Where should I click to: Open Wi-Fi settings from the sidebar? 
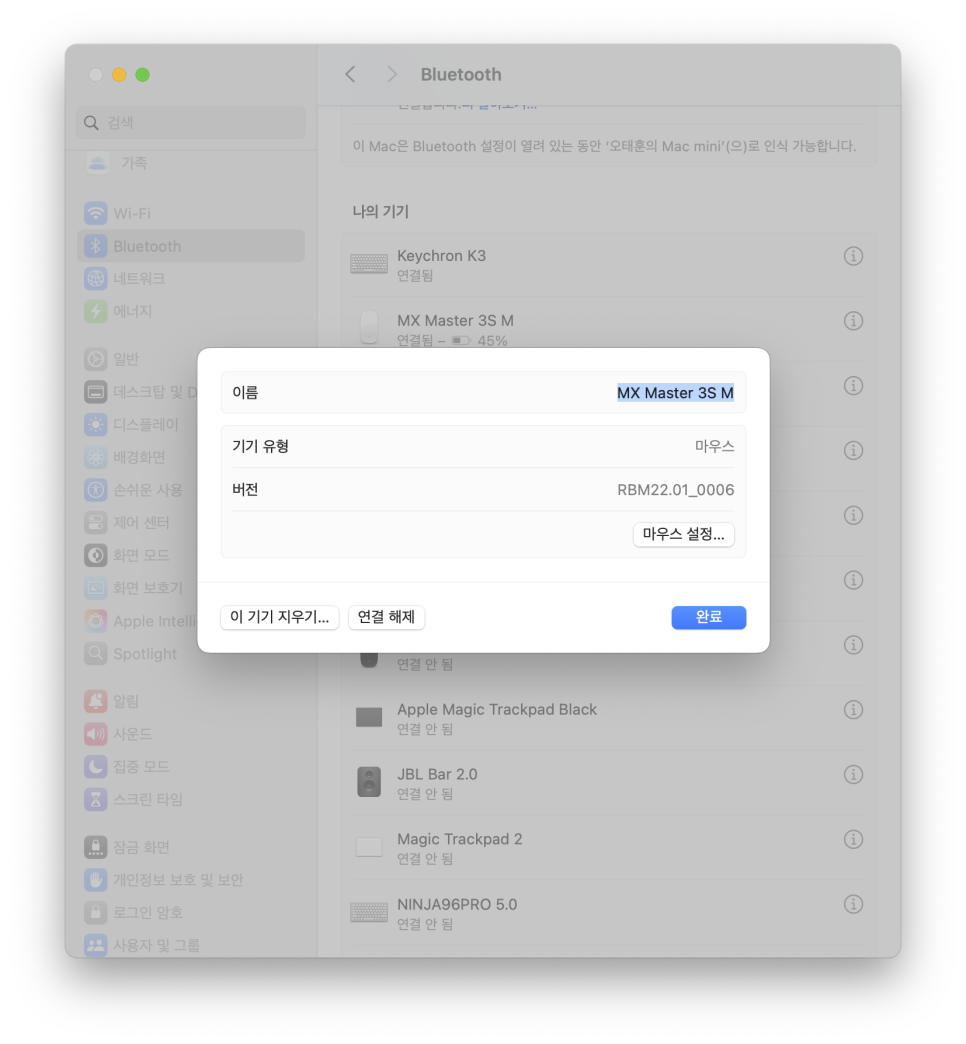tap(191, 214)
